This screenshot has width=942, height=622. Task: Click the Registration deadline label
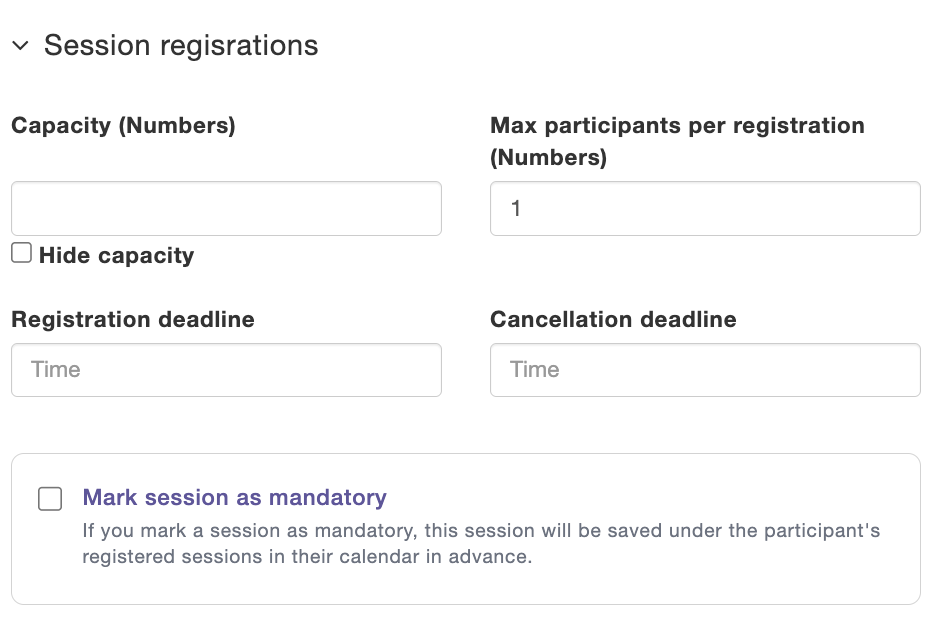tap(133, 319)
